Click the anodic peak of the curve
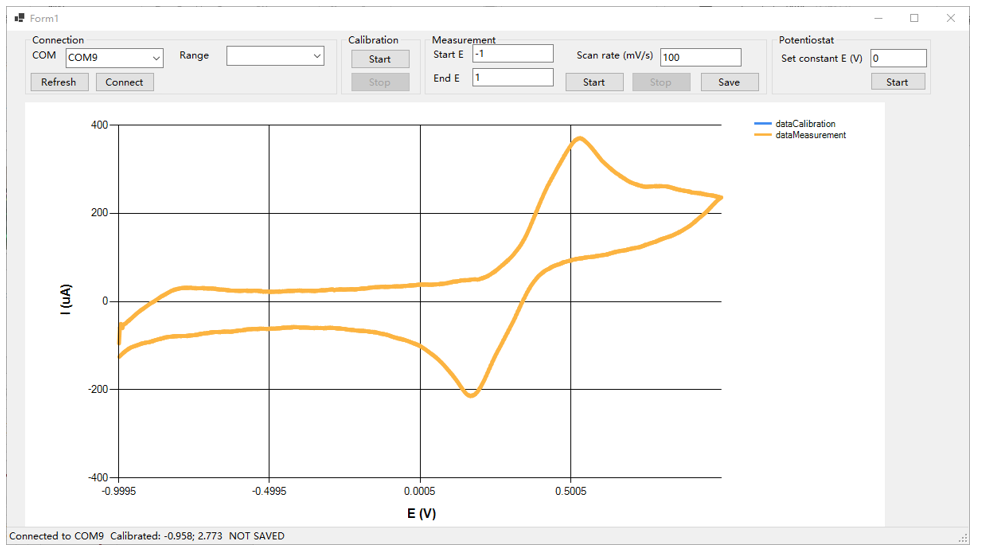 pyautogui.click(x=579, y=139)
